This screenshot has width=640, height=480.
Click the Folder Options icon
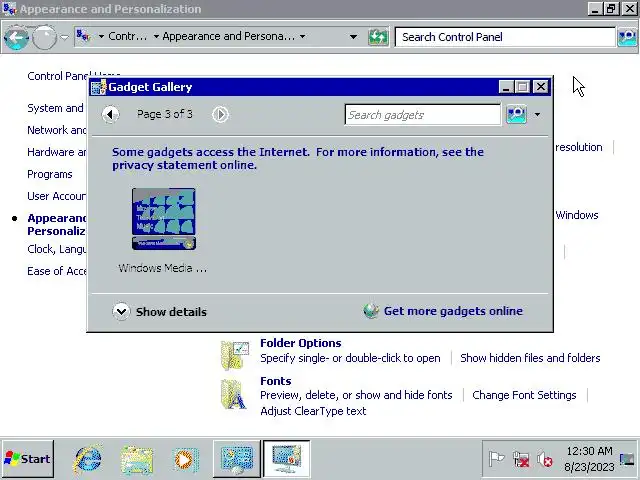[x=234, y=354]
